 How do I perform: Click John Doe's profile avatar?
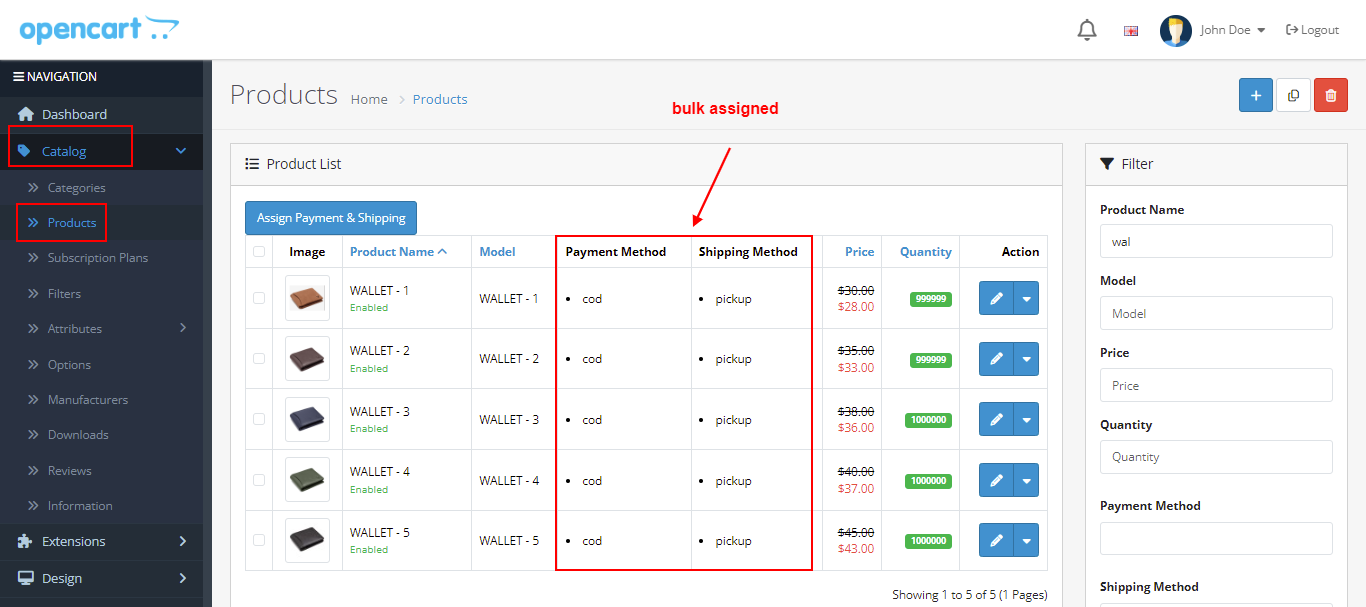(x=1176, y=30)
